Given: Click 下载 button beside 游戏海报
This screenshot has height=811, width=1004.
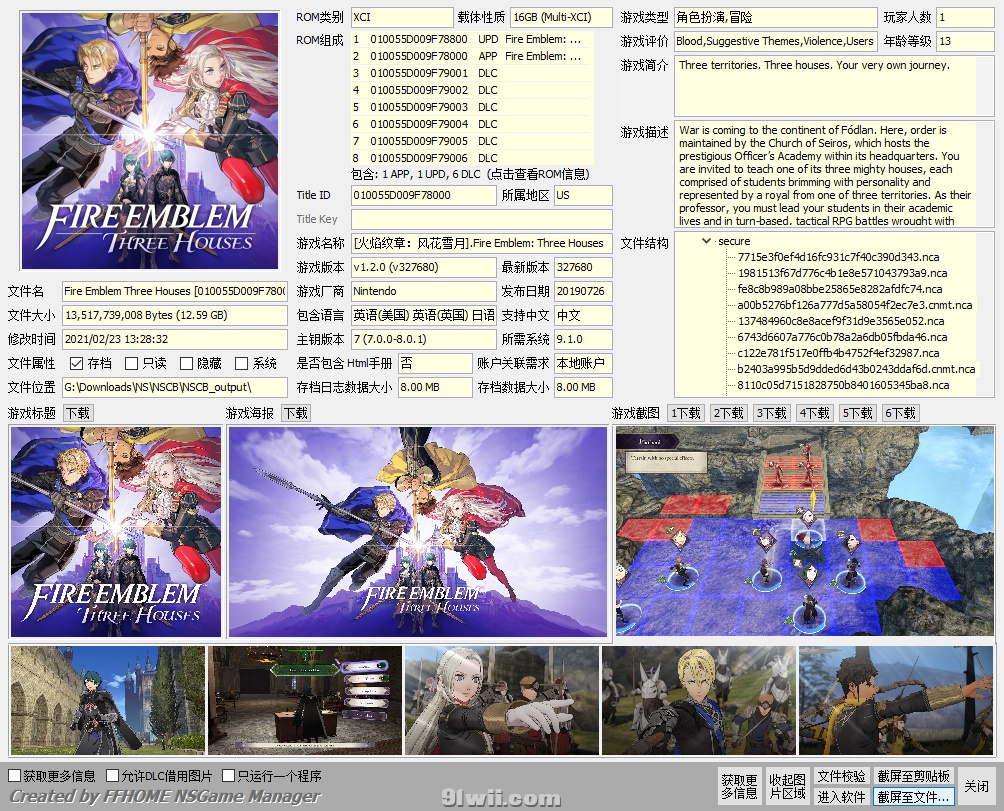Looking at the screenshot, I should tap(296, 414).
